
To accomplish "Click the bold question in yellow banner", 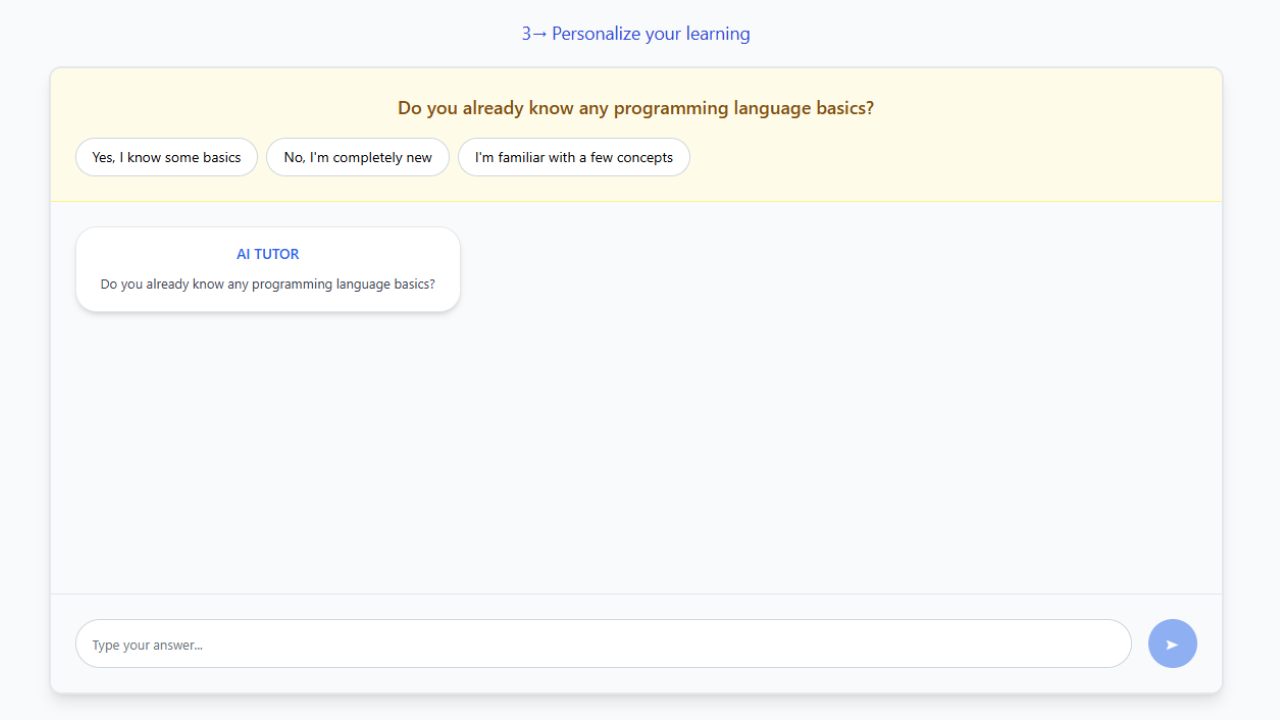I will coord(635,108).
